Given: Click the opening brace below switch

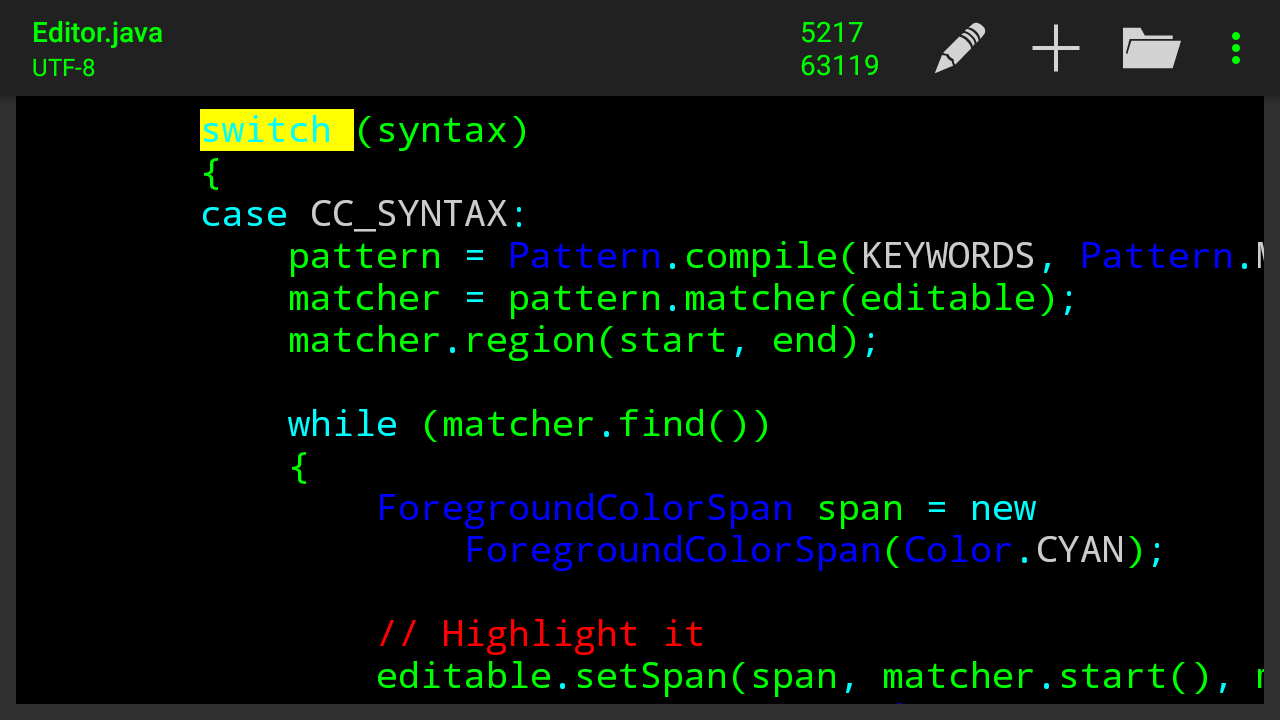Looking at the screenshot, I should pyautogui.click(x=210, y=173).
